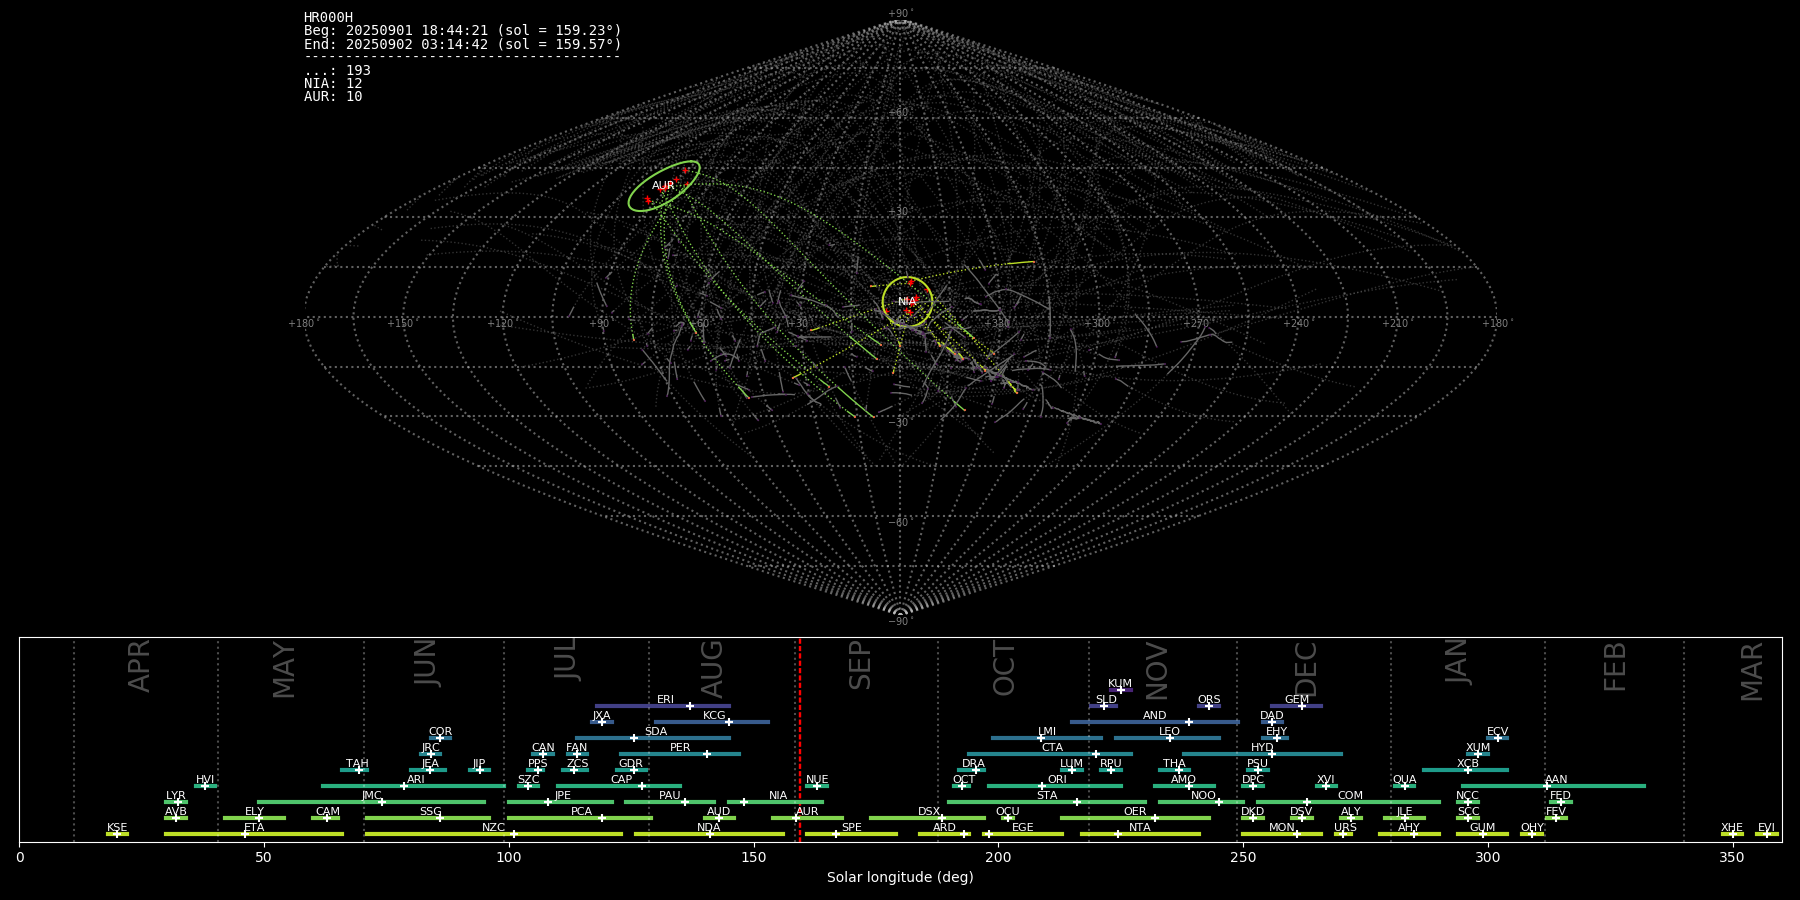Click the NTA shower label on the timeline
The width and height of the screenshot is (1800, 900).
click(x=1140, y=827)
